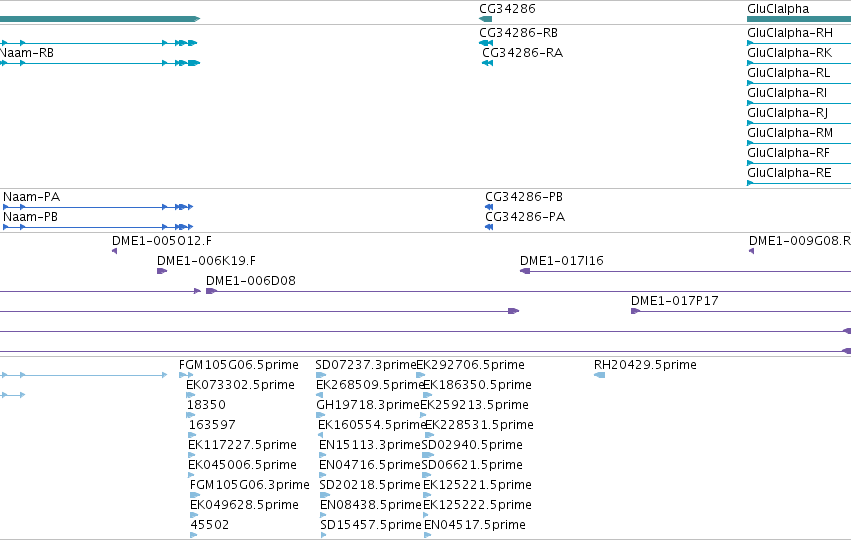This screenshot has height=540, width=851.
Task: Select EST RH20429.5prime
Action: coord(645,365)
